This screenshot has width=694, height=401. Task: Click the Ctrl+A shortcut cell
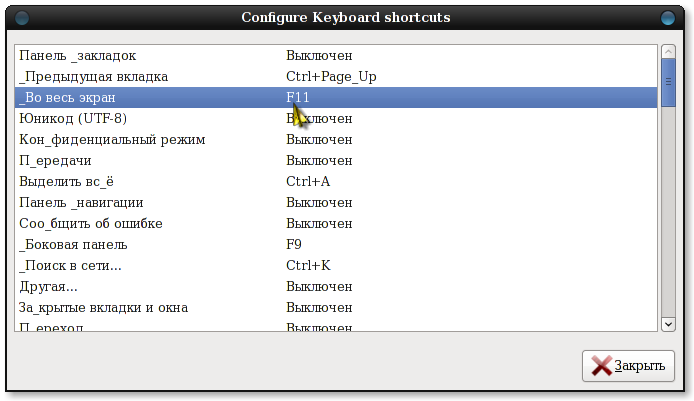pyautogui.click(x=308, y=181)
